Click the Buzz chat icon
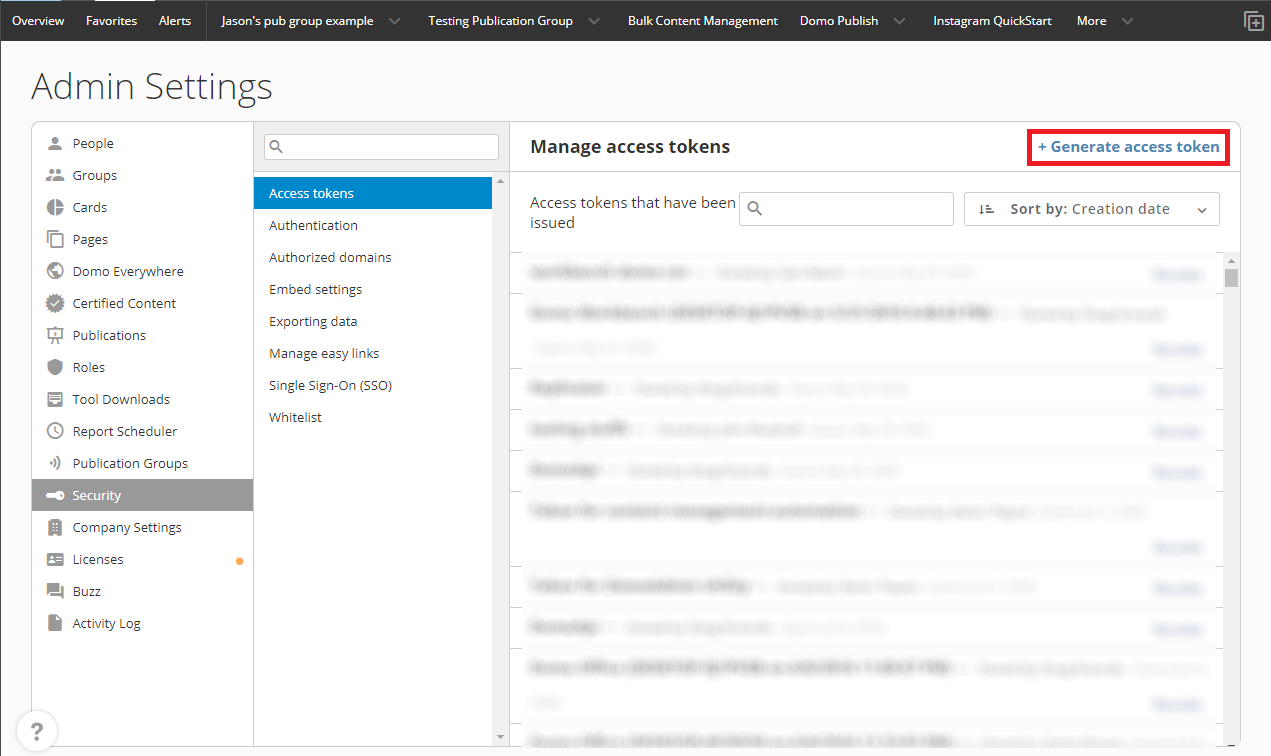Image resolution: width=1271 pixels, height=756 pixels. click(x=56, y=591)
